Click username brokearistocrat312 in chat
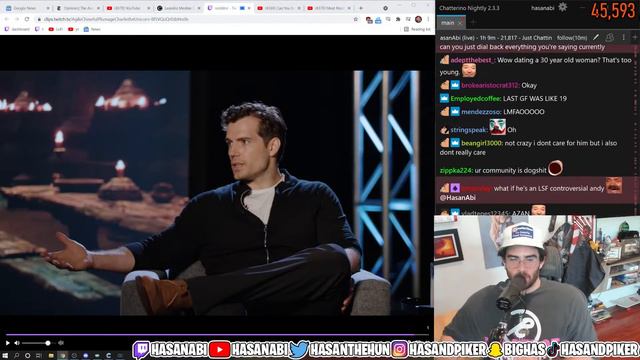The image size is (640, 360). [x=491, y=85]
